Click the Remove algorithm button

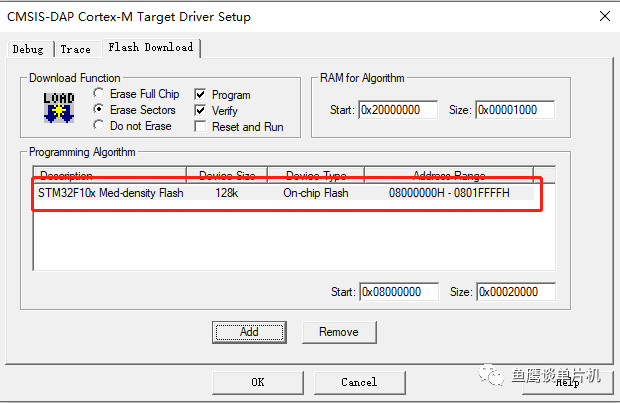339,332
